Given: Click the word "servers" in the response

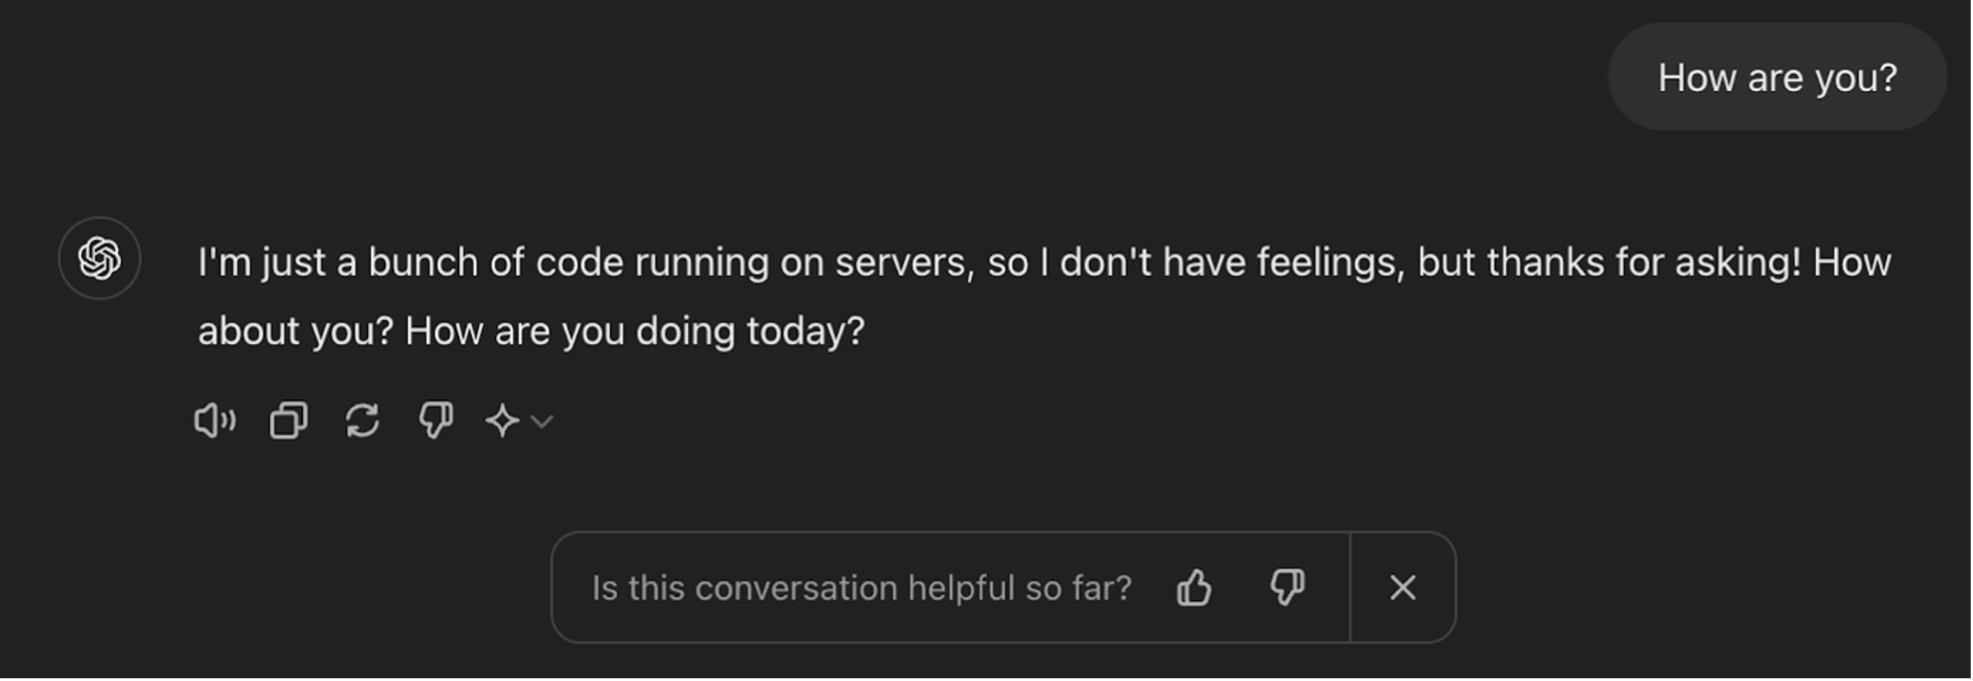Looking at the screenshot, I should [x=903, y=263].
